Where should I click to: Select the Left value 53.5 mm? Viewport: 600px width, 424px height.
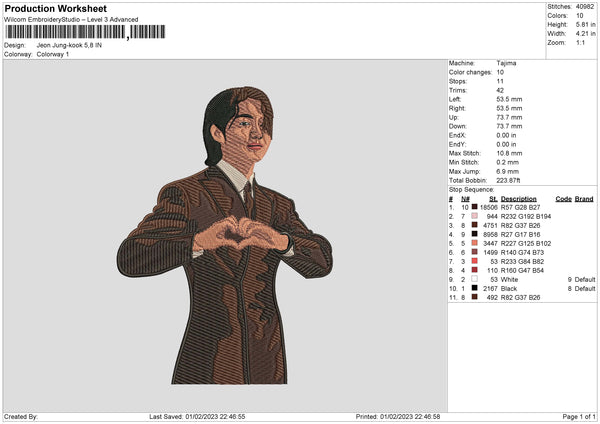click(509, 99)
